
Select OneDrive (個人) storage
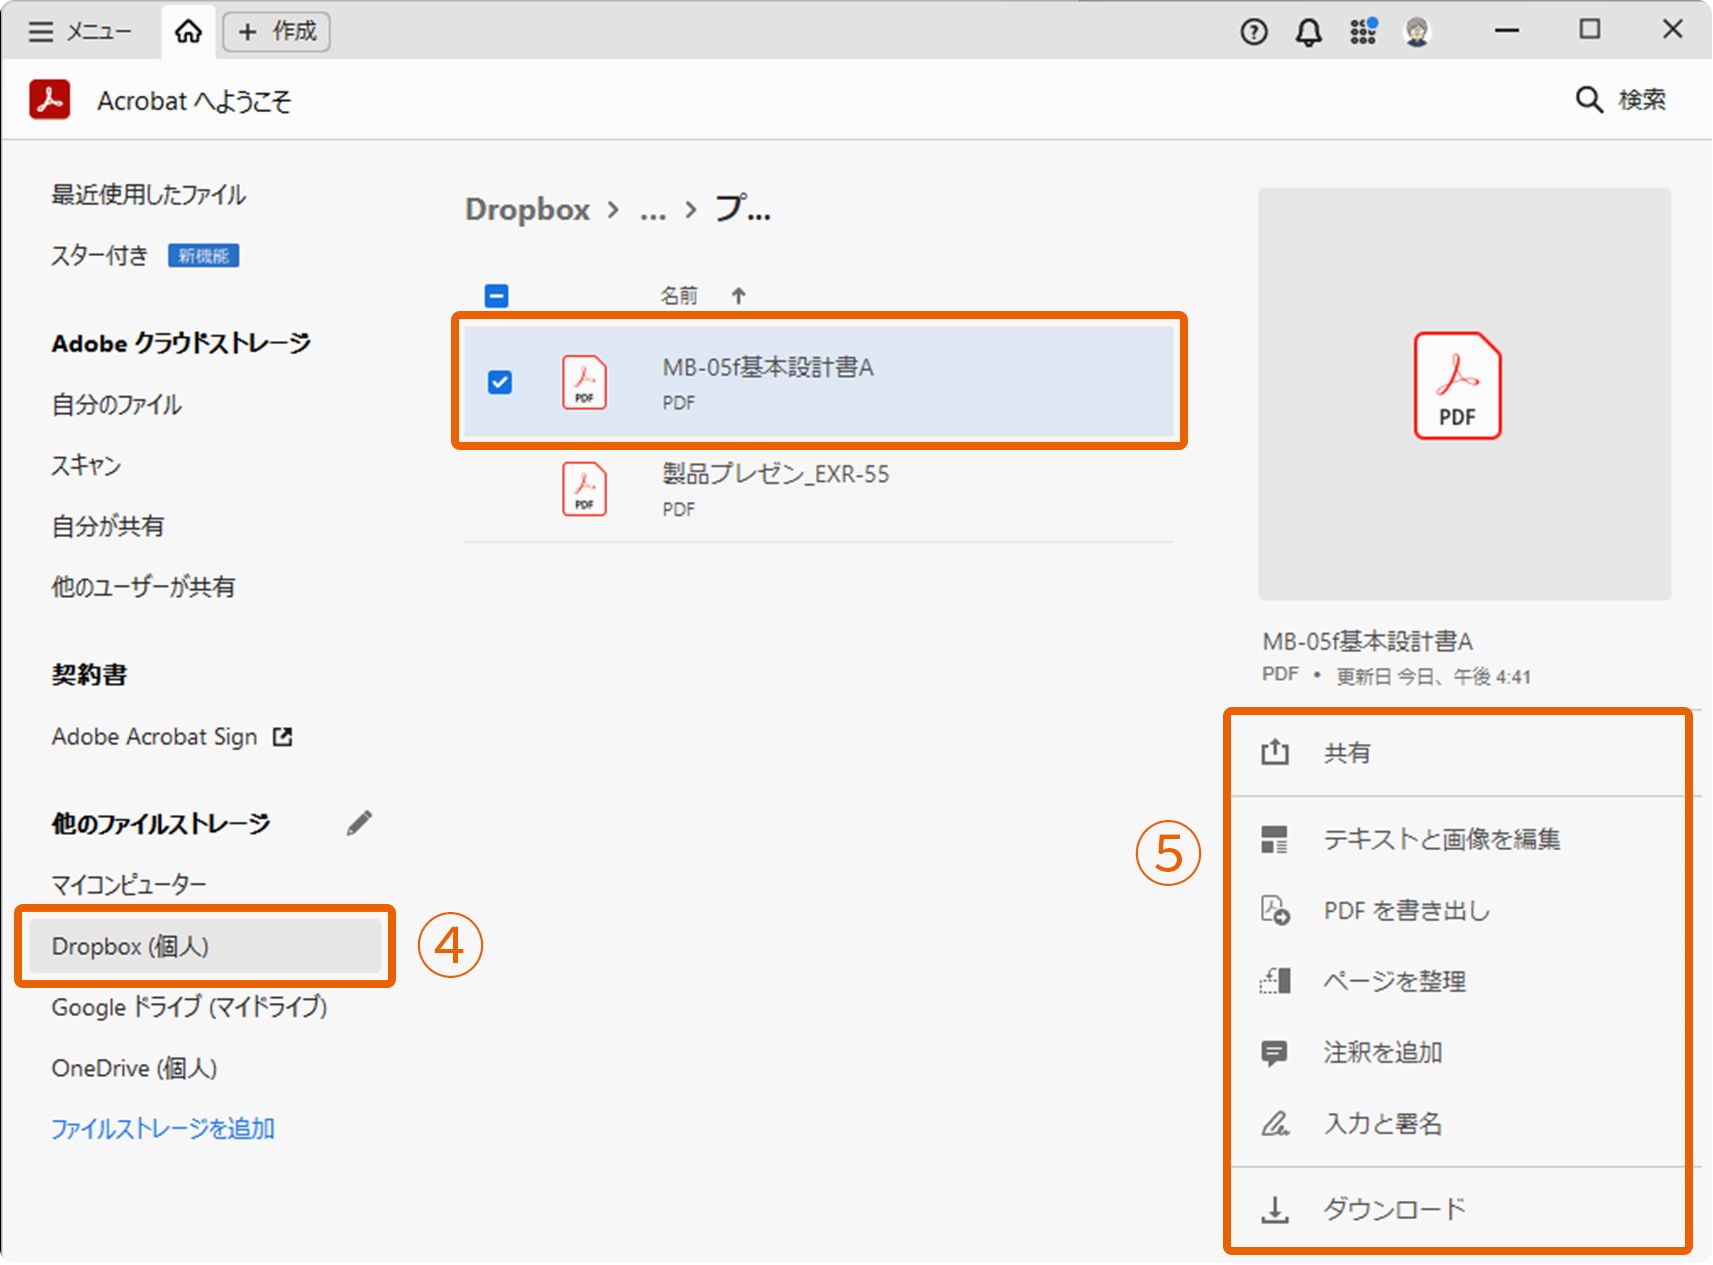[134, 1068]
